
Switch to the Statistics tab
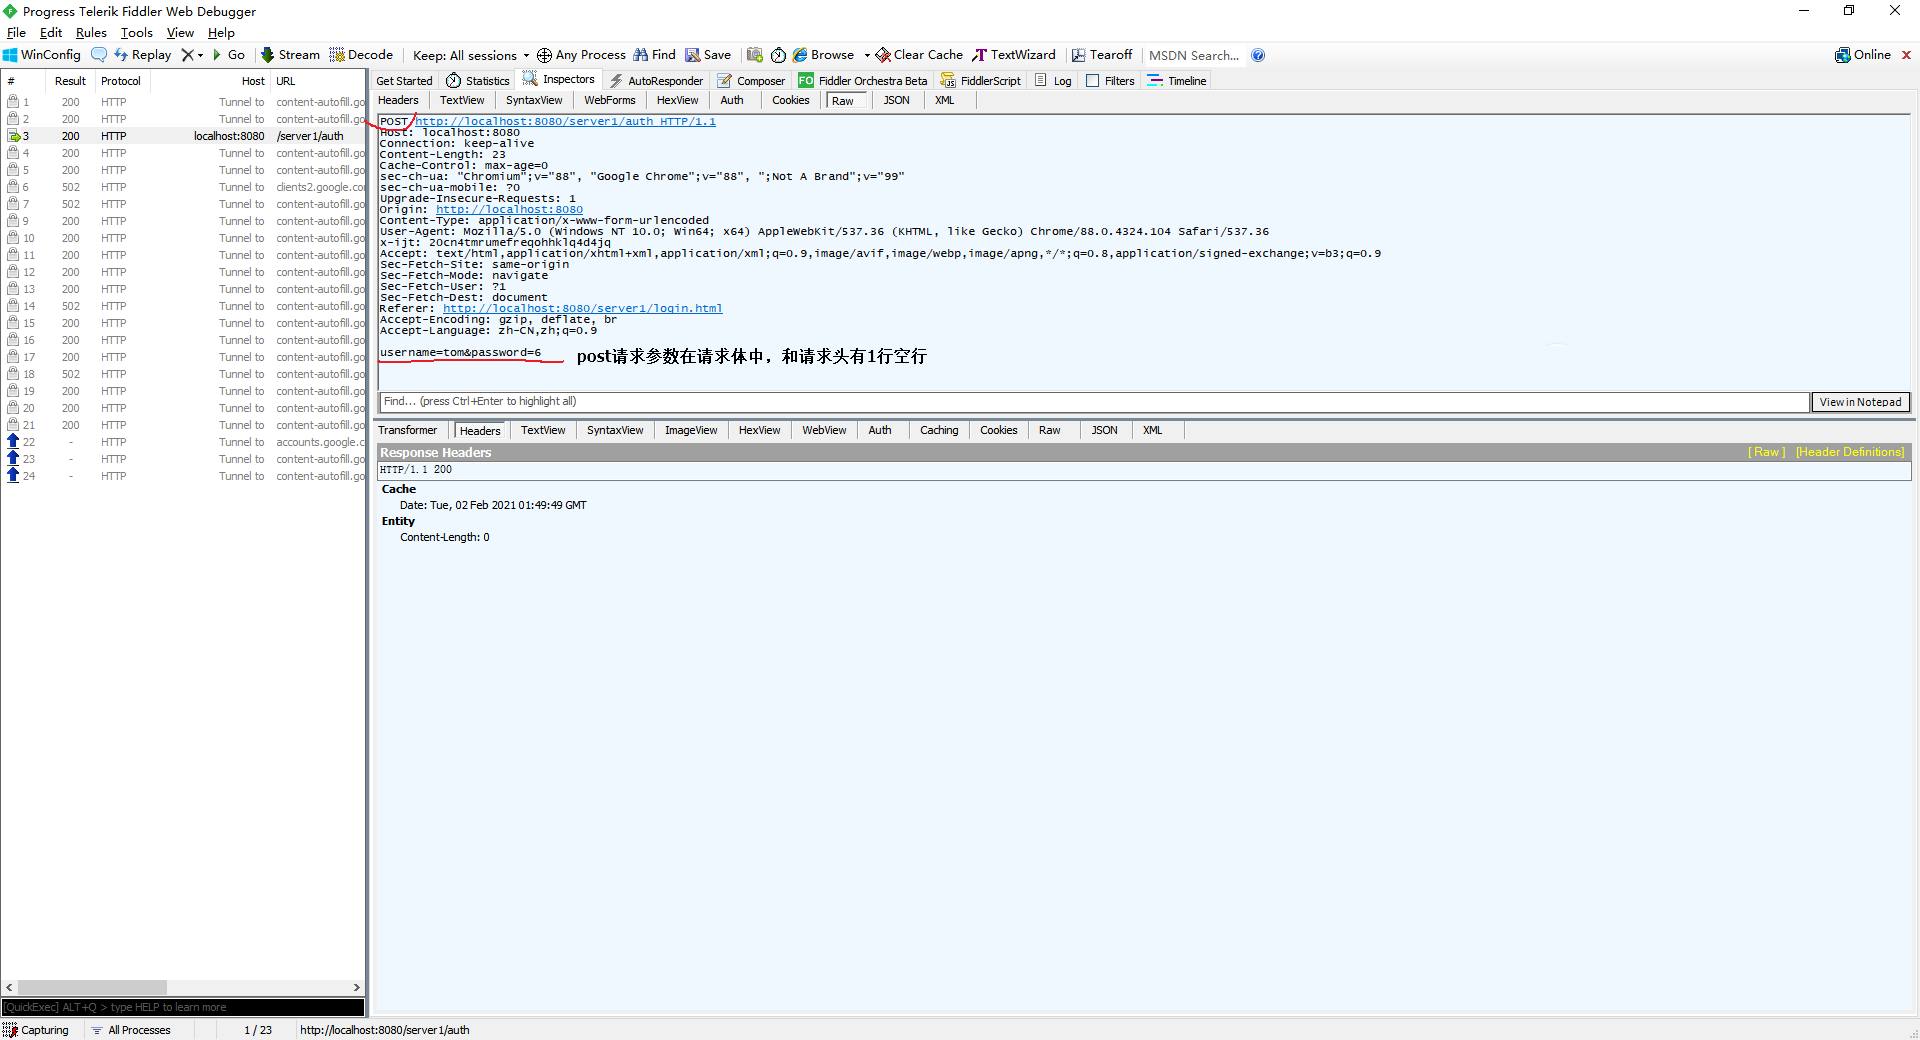(x=478, y=81)
